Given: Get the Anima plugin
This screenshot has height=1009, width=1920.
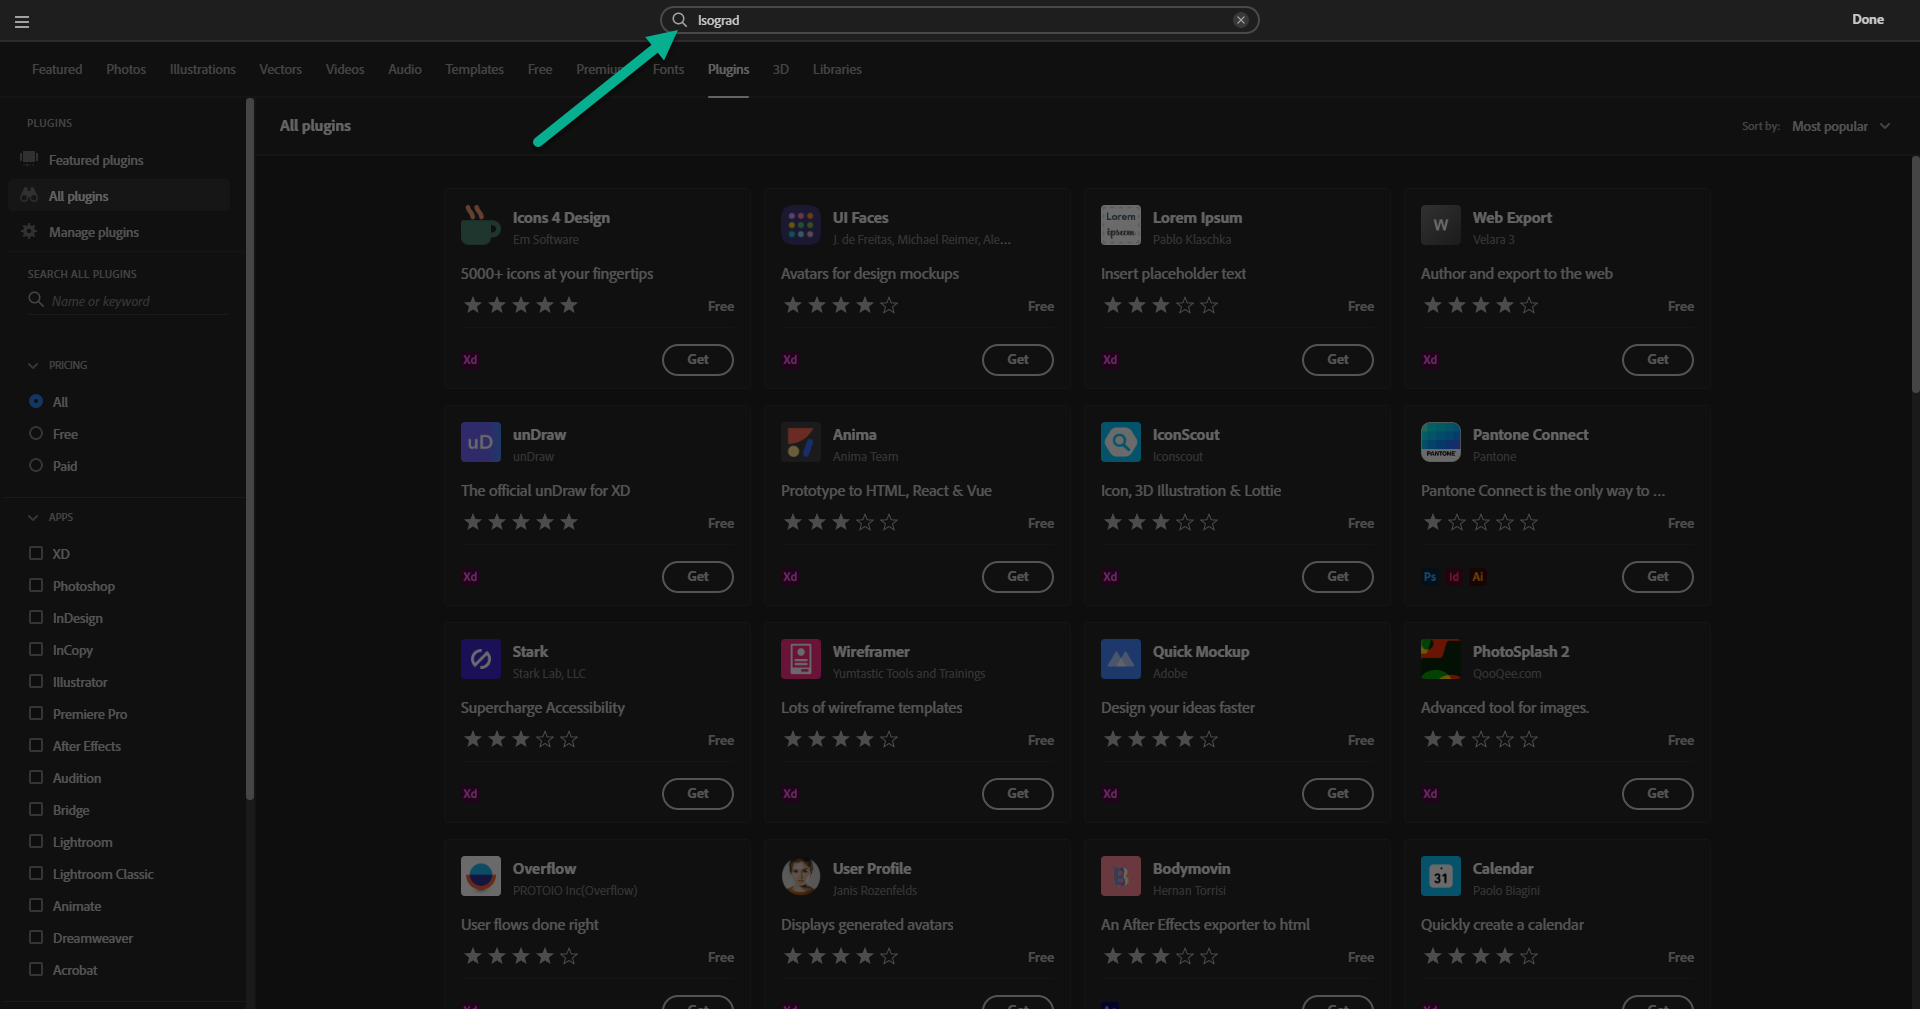Looking at the screenshot, I should click(1018, 577).
